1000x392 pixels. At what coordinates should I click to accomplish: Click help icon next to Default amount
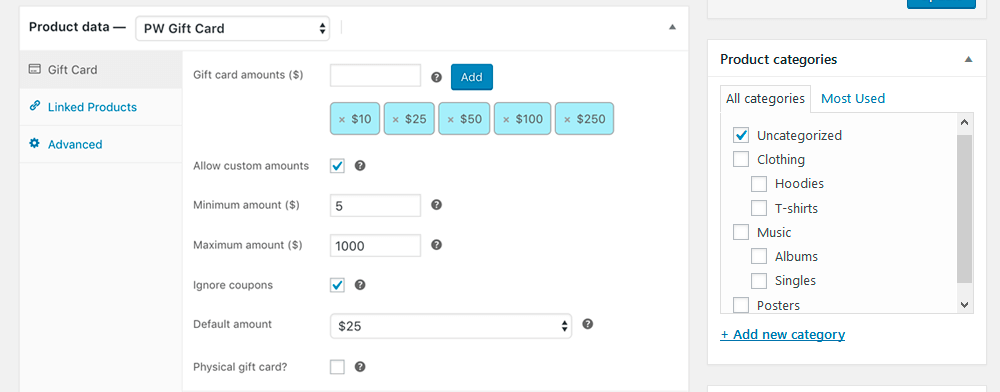click(x=588, y=324)
